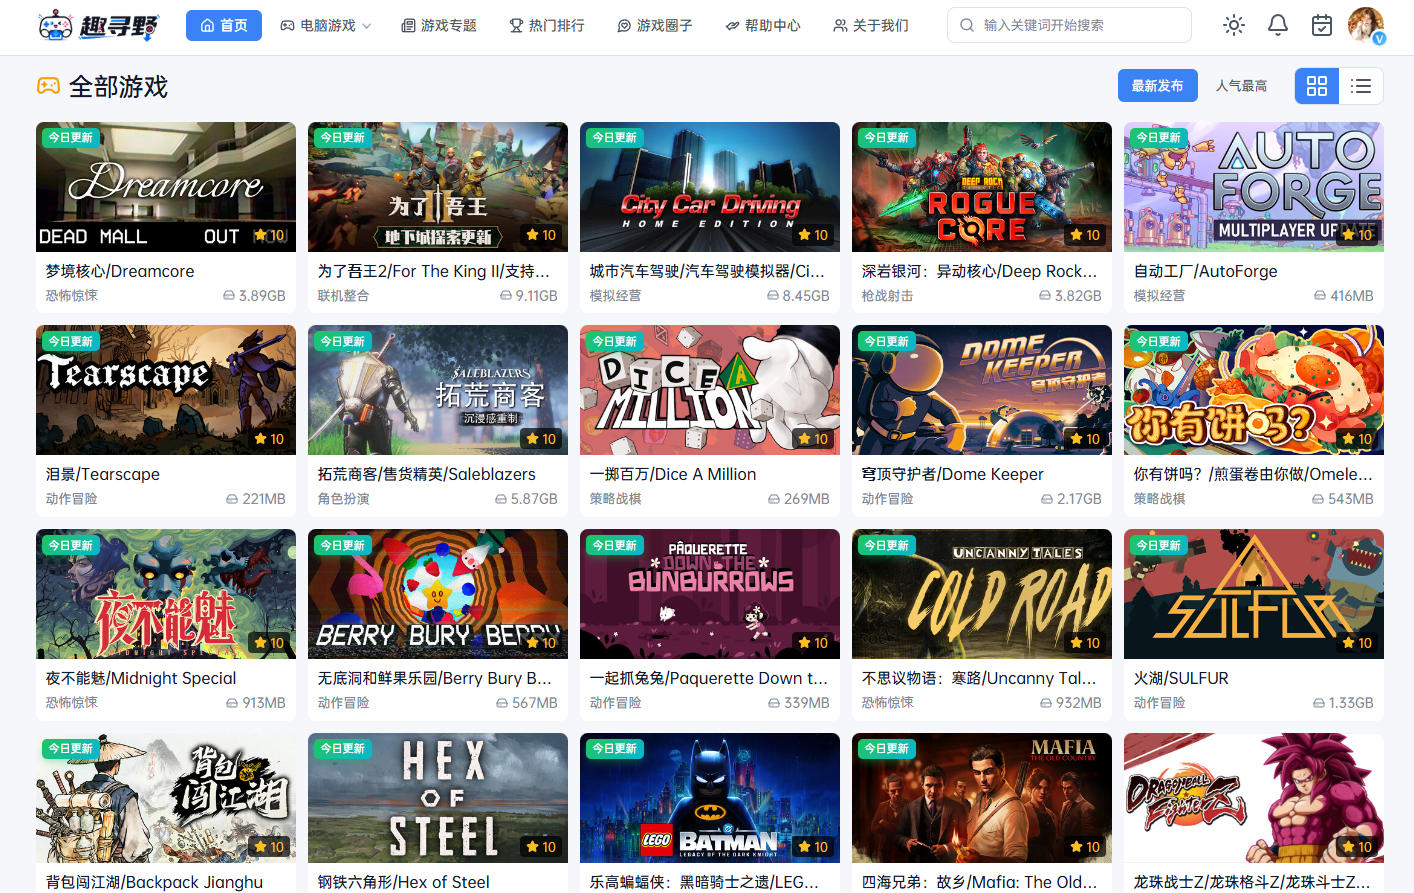The height and width of the screenshot is (893, 1414).
Task: Open 一掷百万/Dice A Million title link
Action: [x=673, y=474]
